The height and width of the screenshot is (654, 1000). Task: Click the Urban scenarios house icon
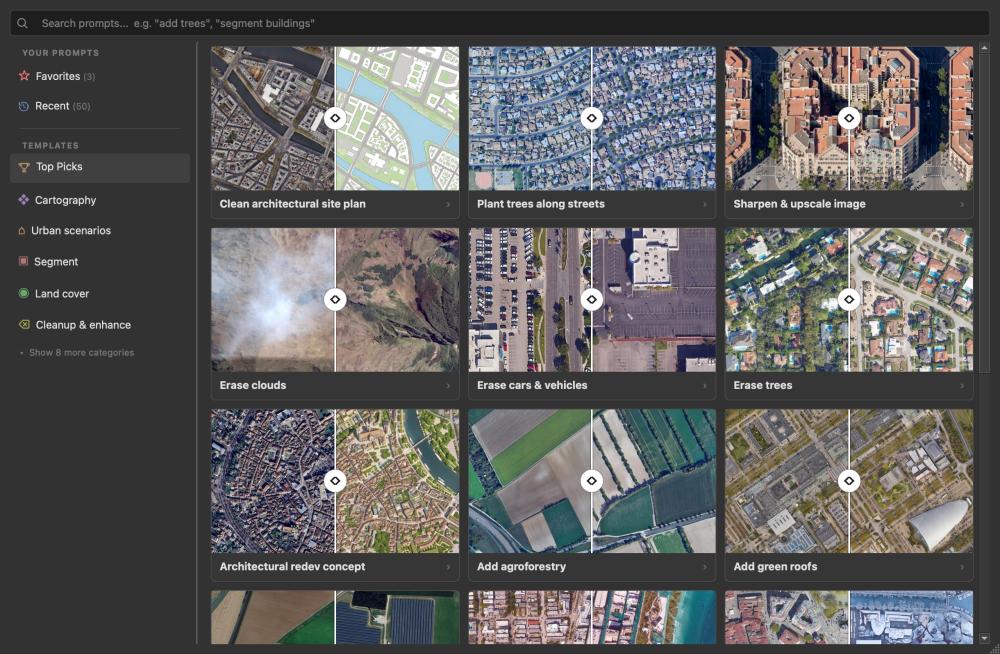coord(22,230)
